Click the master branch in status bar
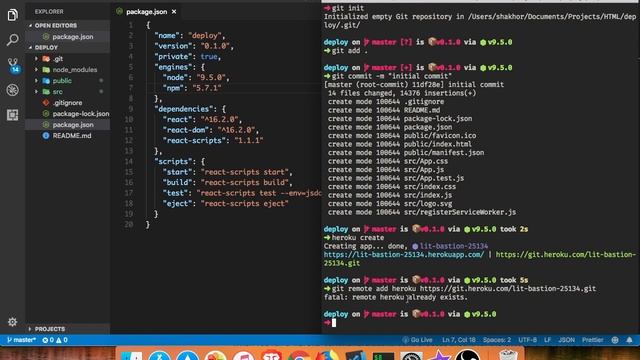Viewport: 640px width, 360px height. click(x=21, y=340)
